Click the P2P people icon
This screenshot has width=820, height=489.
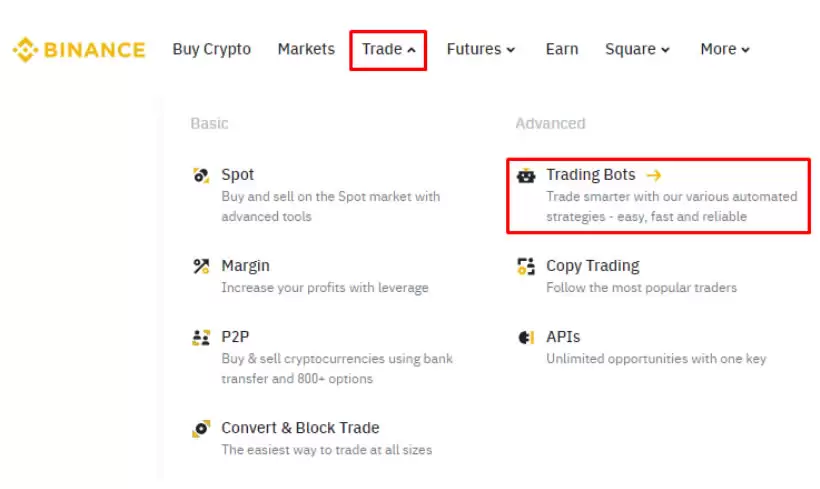click(x=201, y=337)
